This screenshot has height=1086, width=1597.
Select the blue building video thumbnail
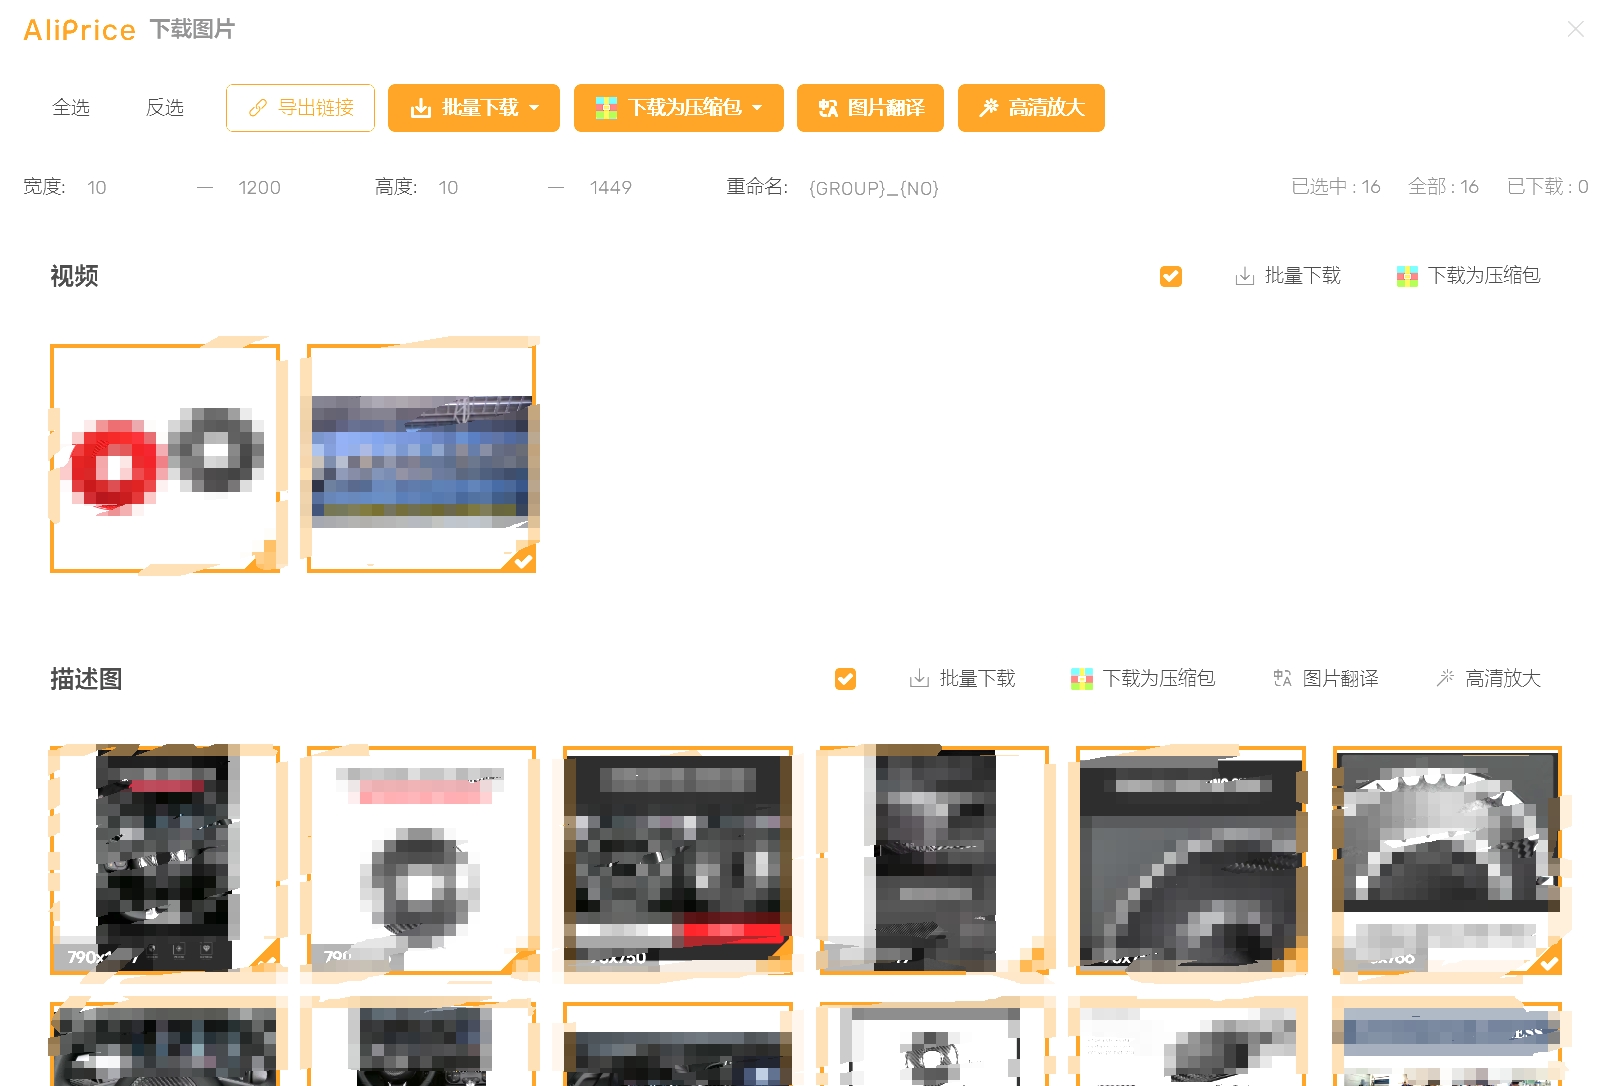tap(421, 459)
